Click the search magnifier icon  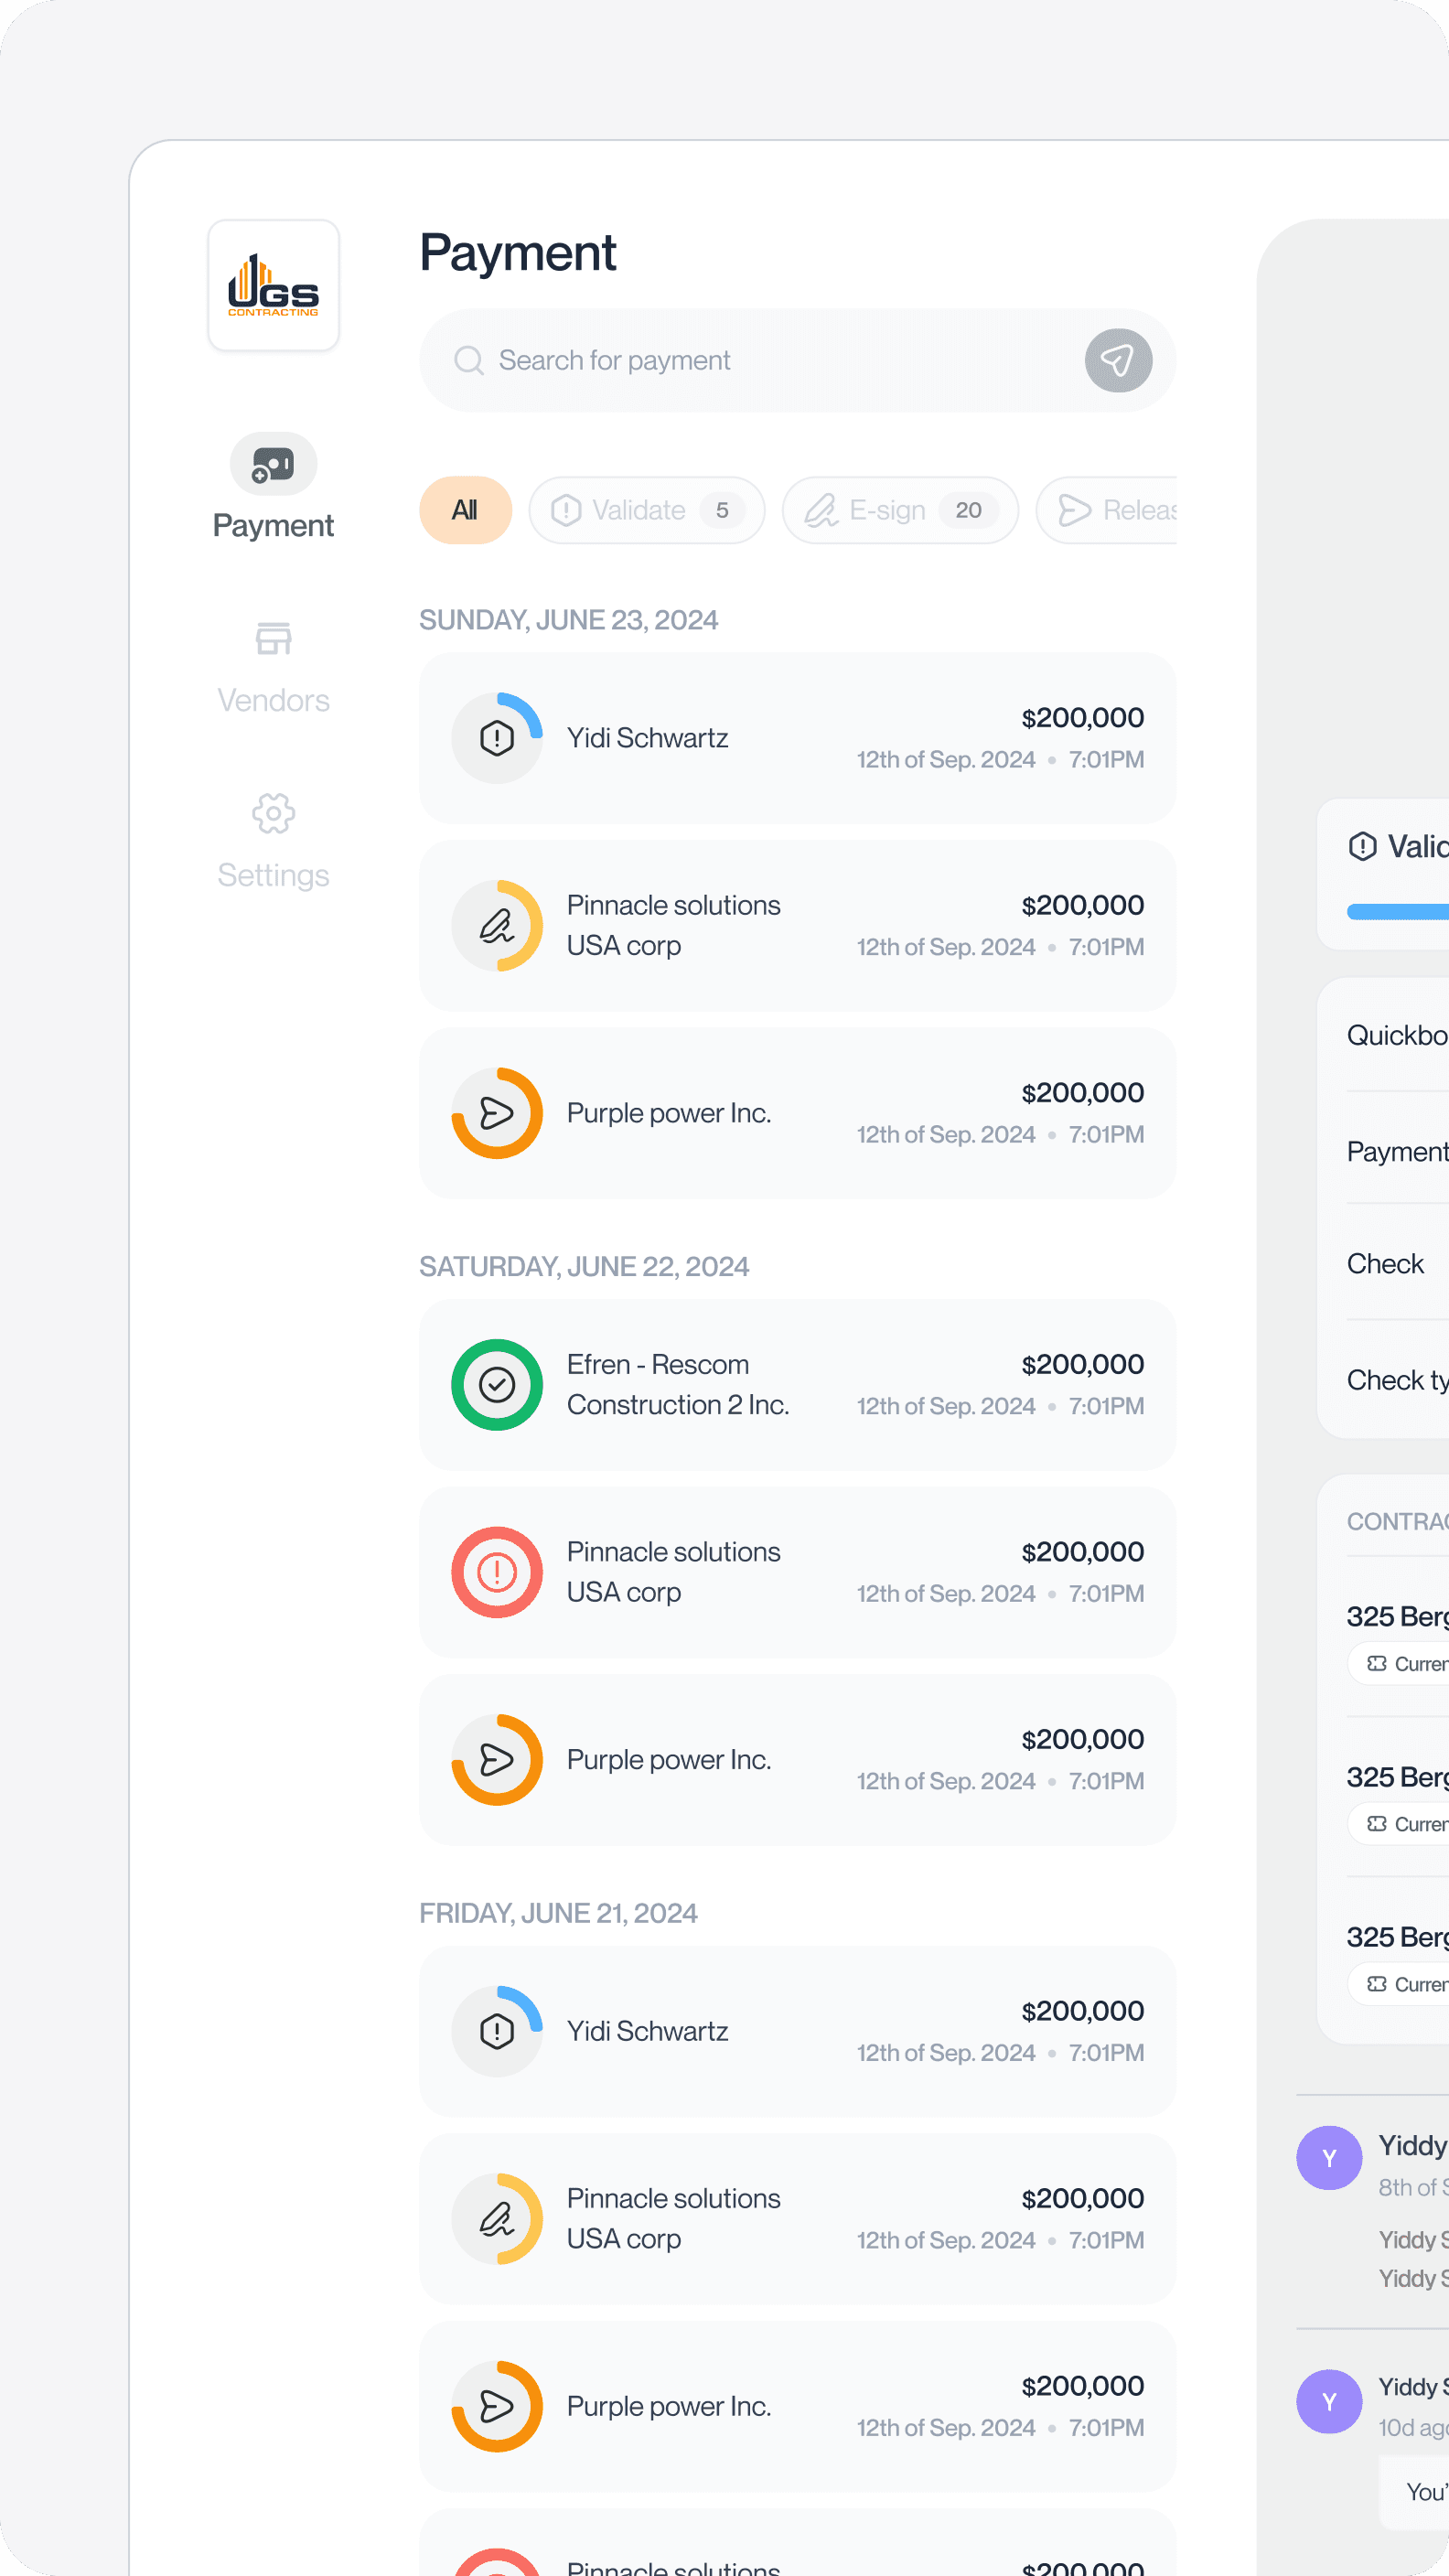469,360
